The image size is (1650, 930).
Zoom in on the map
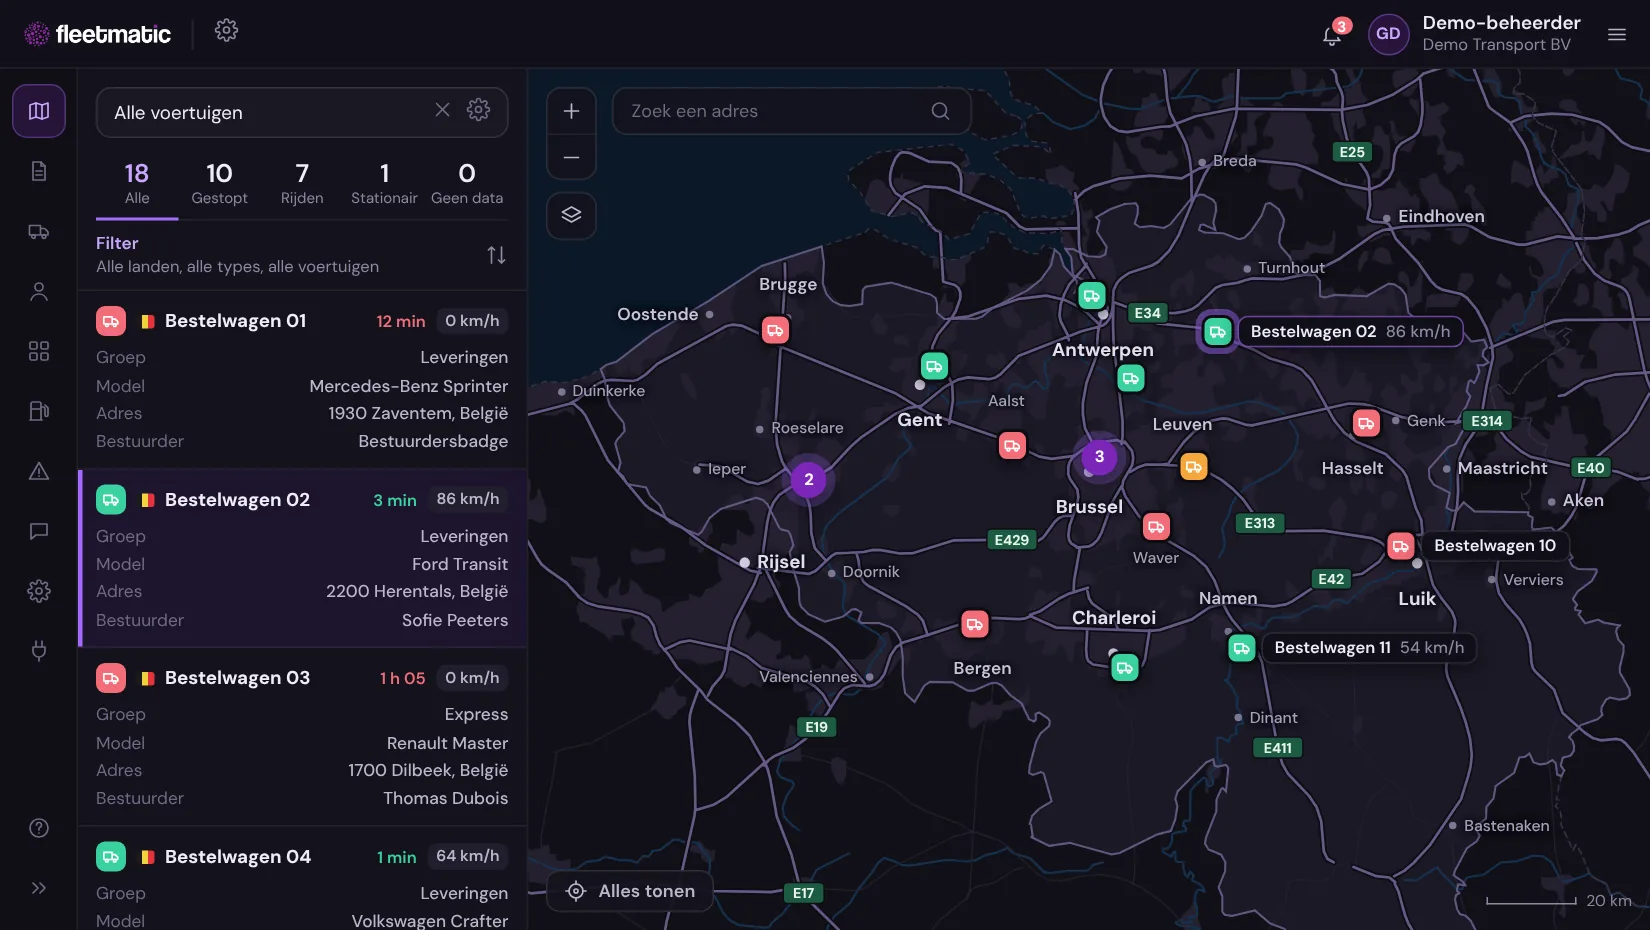pos(571,111)
